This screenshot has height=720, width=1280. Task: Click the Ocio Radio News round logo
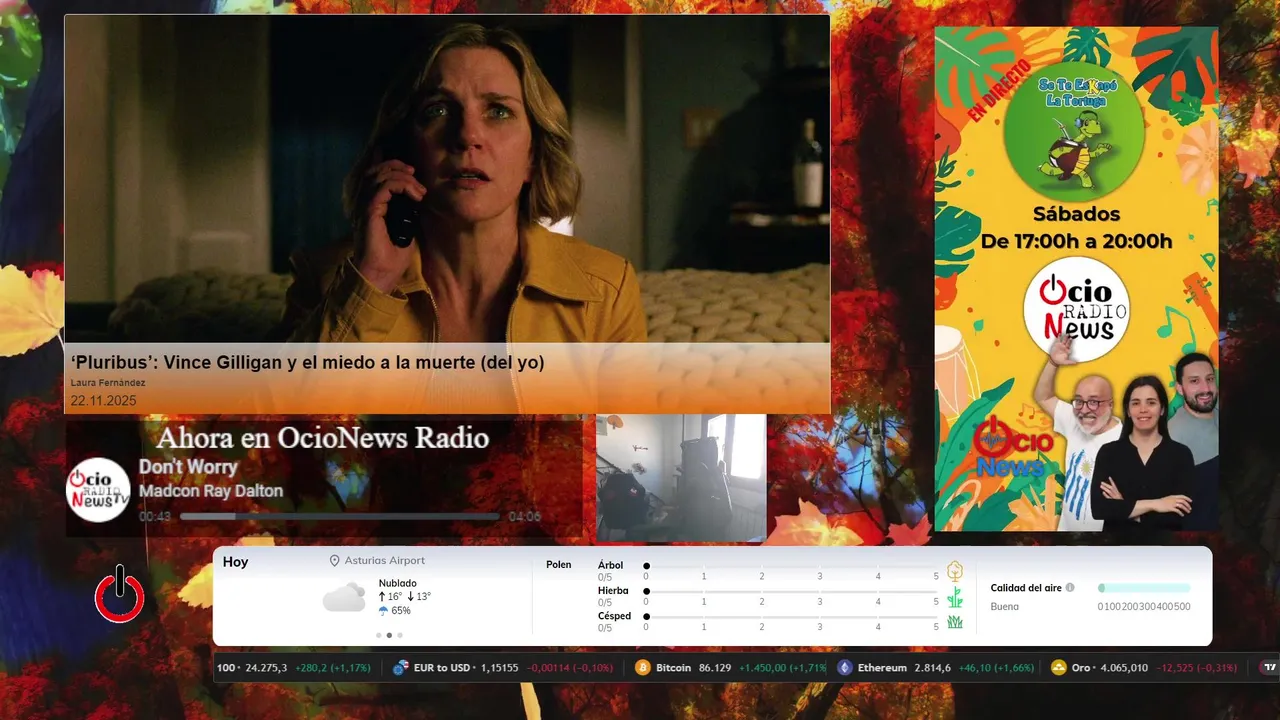pyautogui.click(x=1076, y=309)
